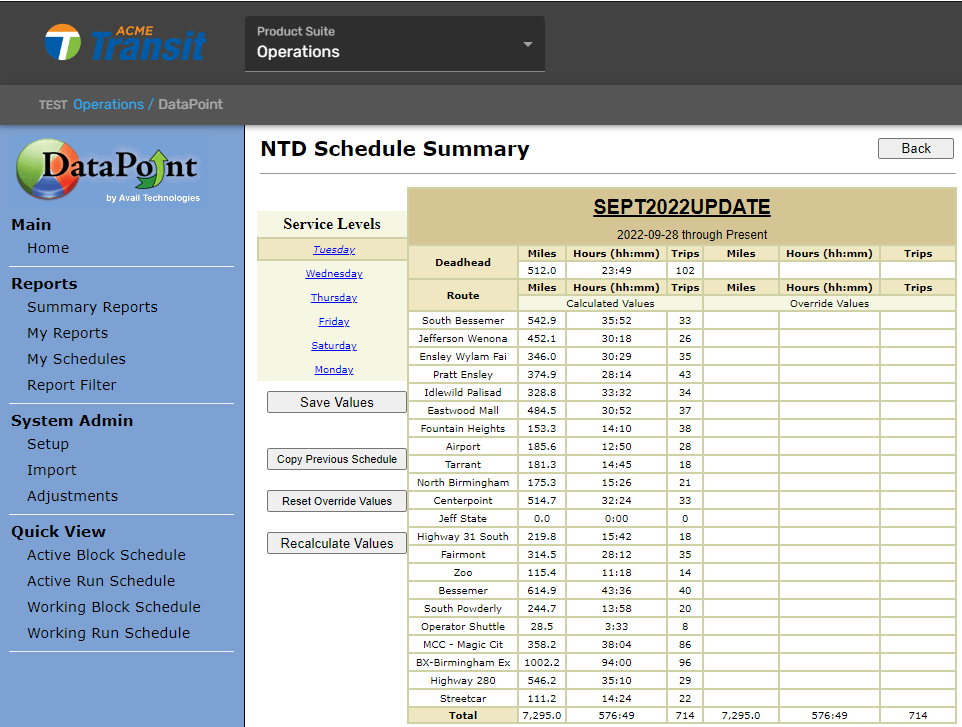The width and height of the screenshot is (962, 727).
Task: Click the SEPT2022UPDATE schedule title
Action: 682,207
